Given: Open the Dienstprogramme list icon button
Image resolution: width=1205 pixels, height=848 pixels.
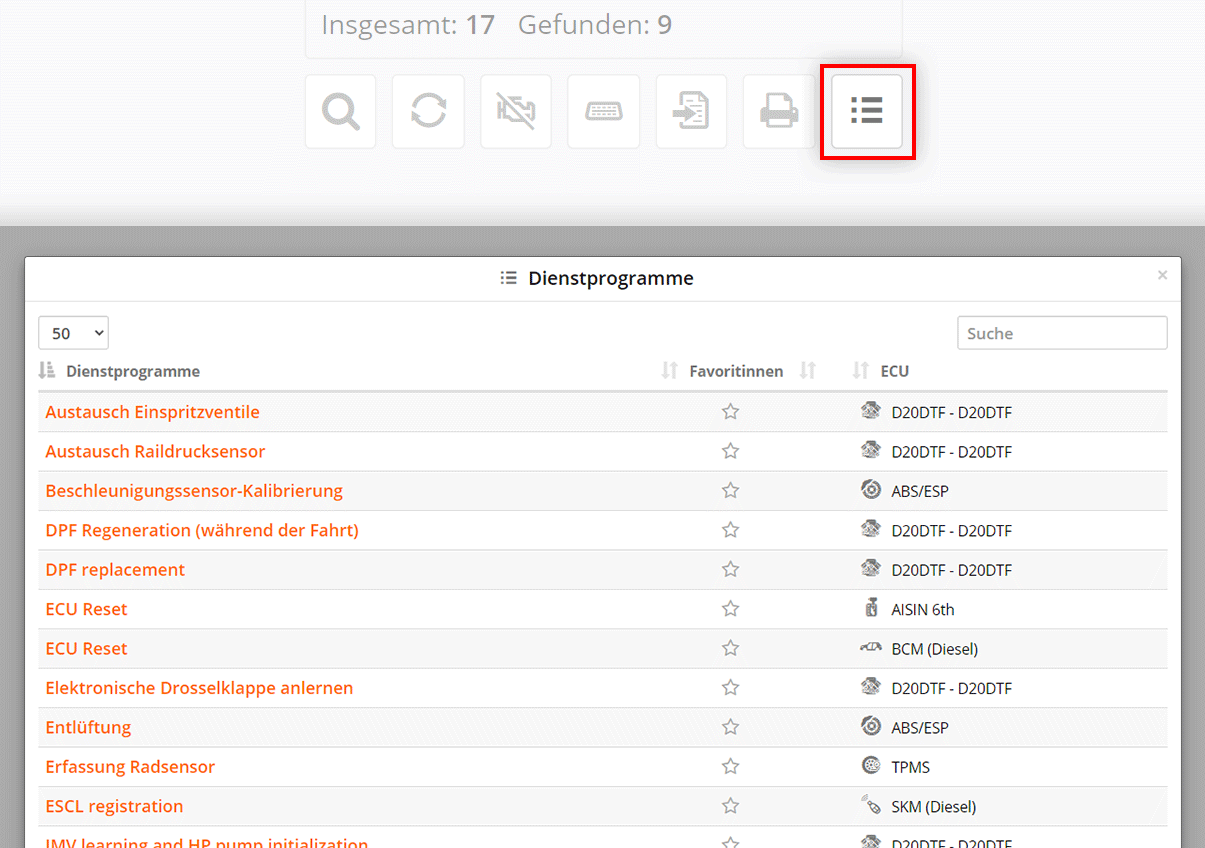Looking at the screenshot, I should coord(867,112).
